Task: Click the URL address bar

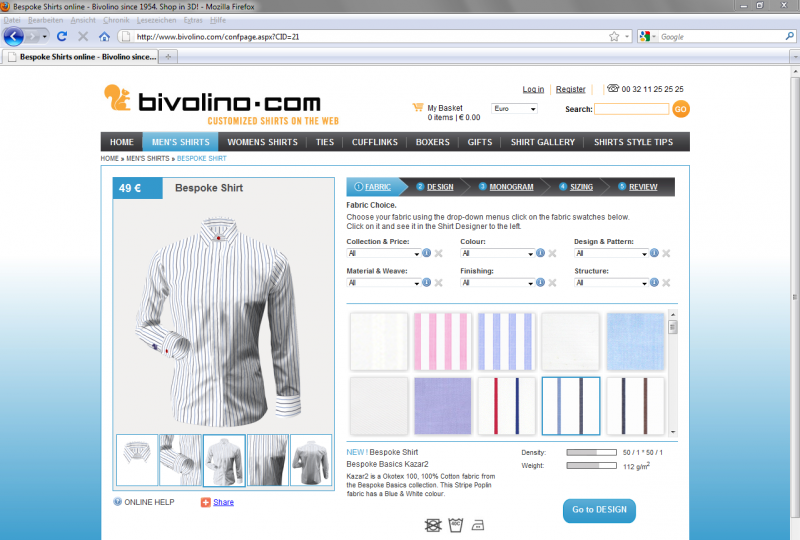Action: 365,37
